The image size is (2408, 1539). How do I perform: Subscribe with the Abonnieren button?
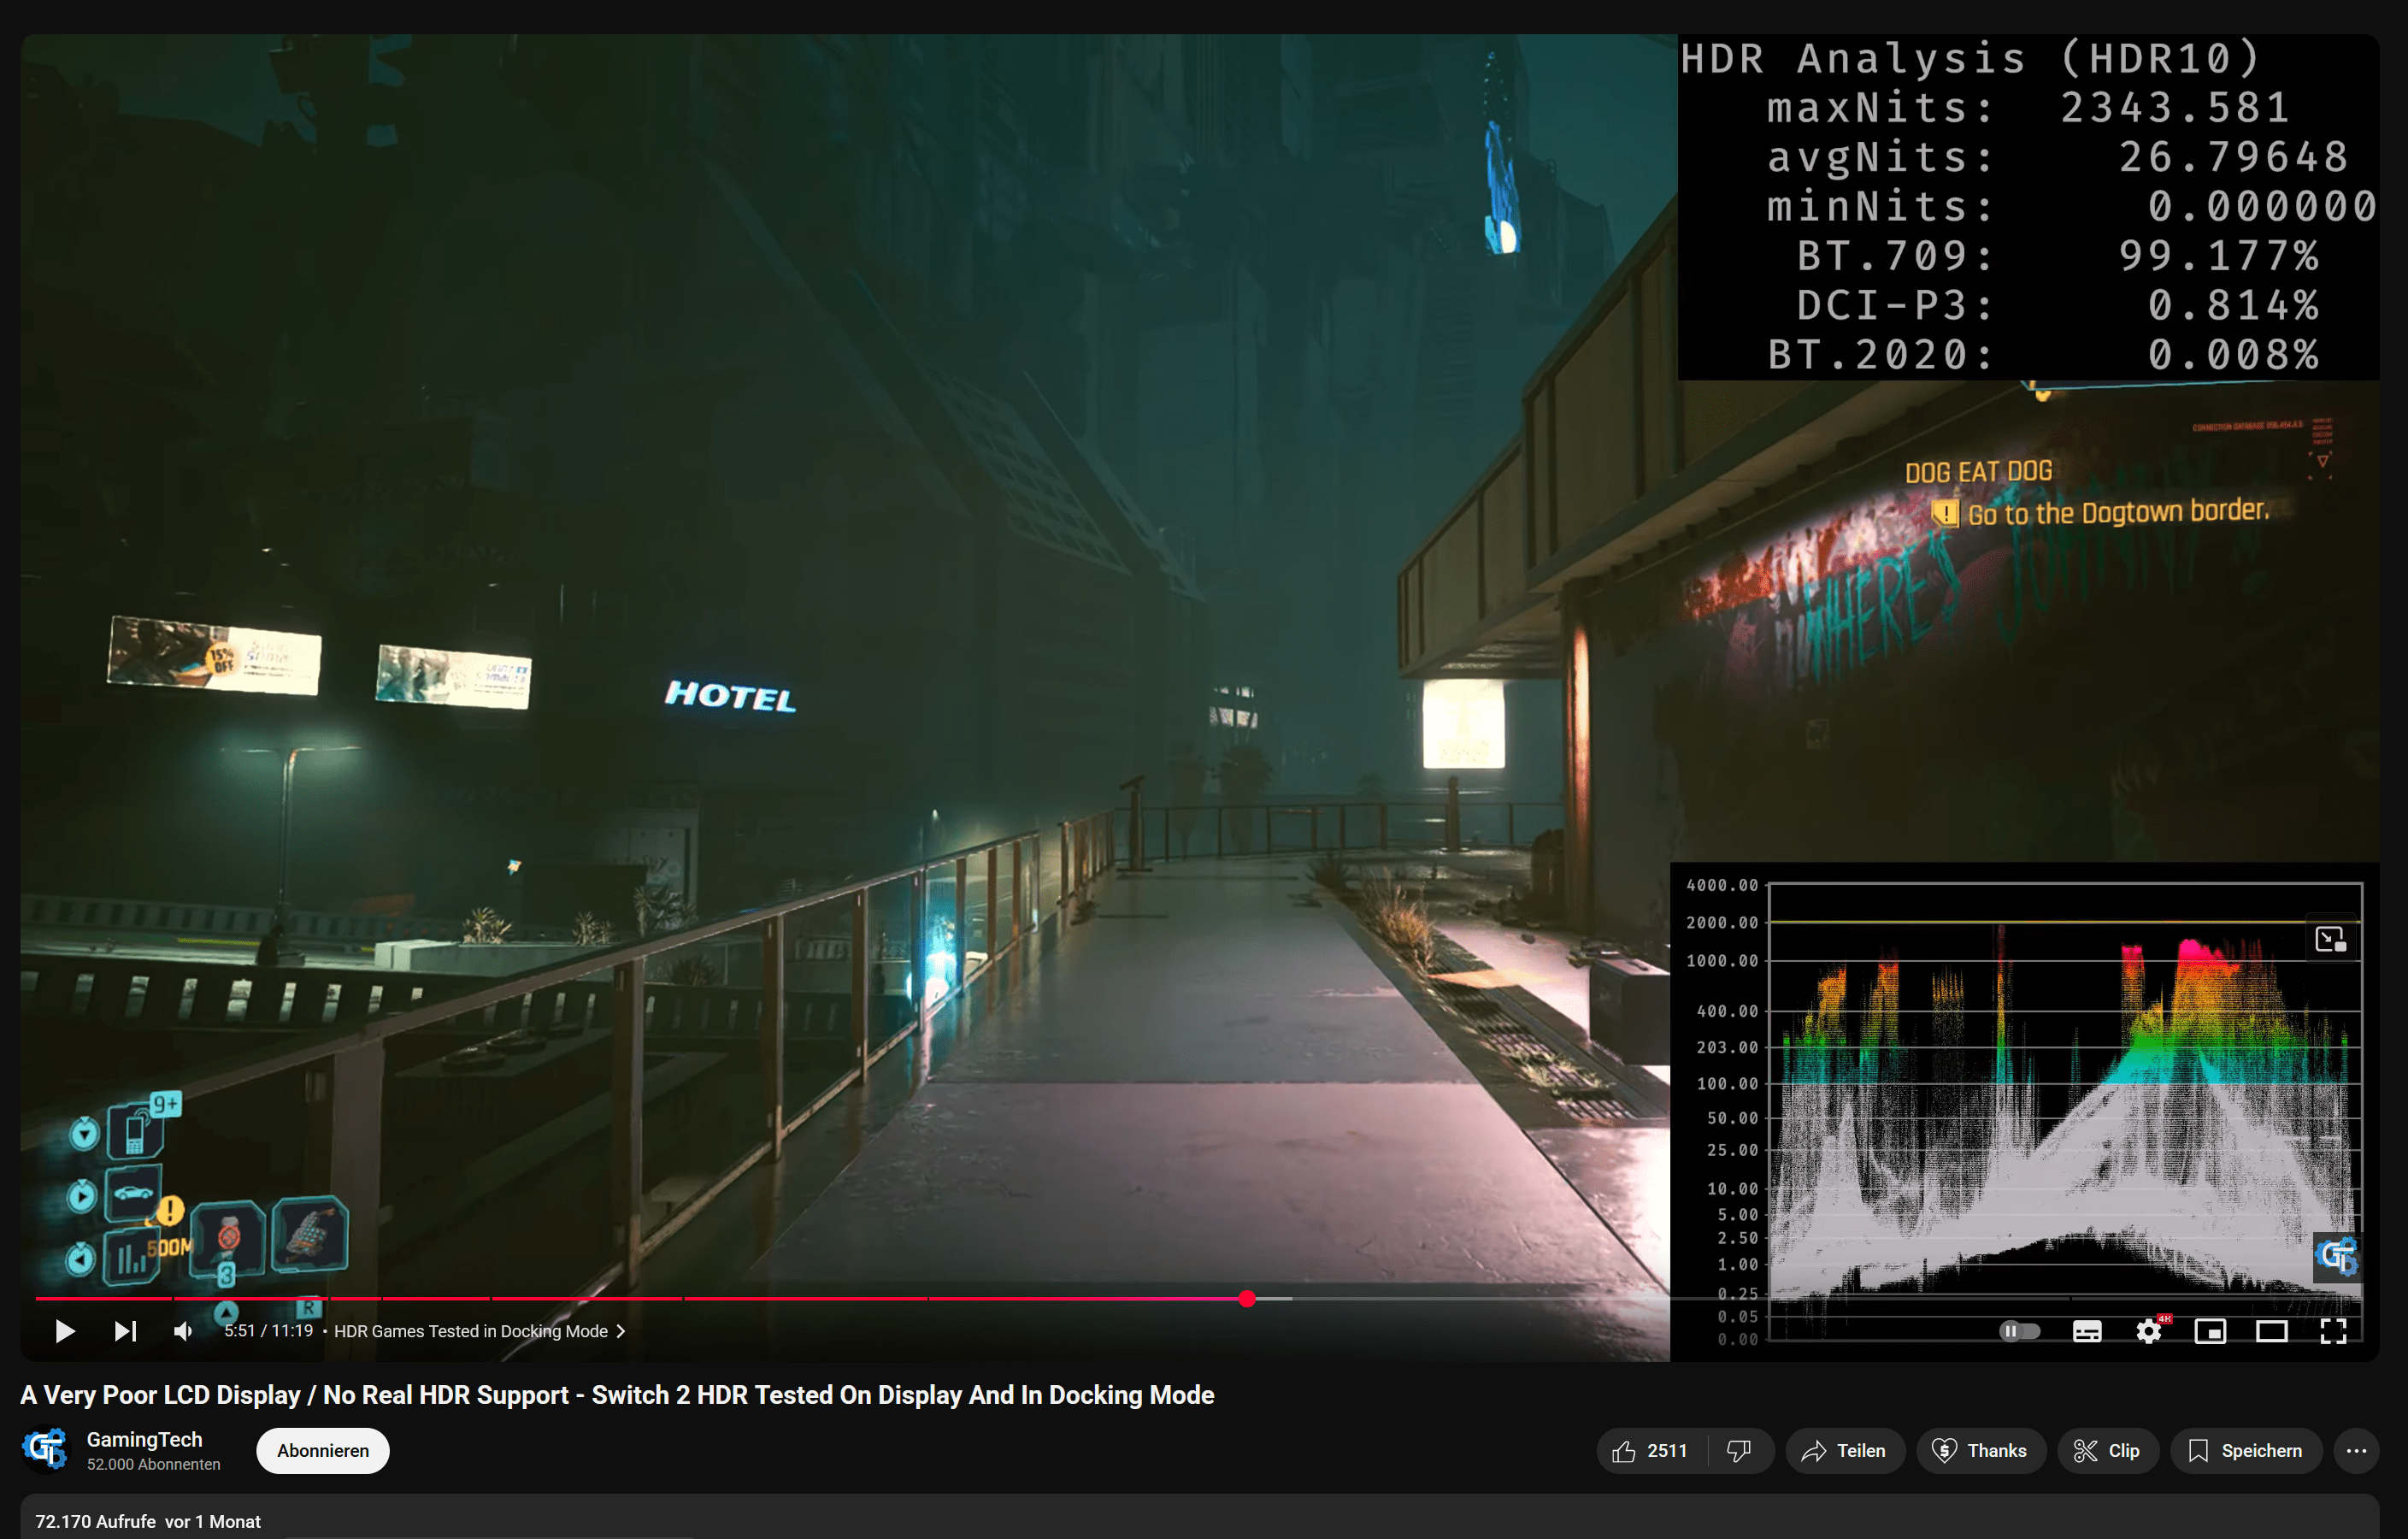click(x=323, y=1450)
